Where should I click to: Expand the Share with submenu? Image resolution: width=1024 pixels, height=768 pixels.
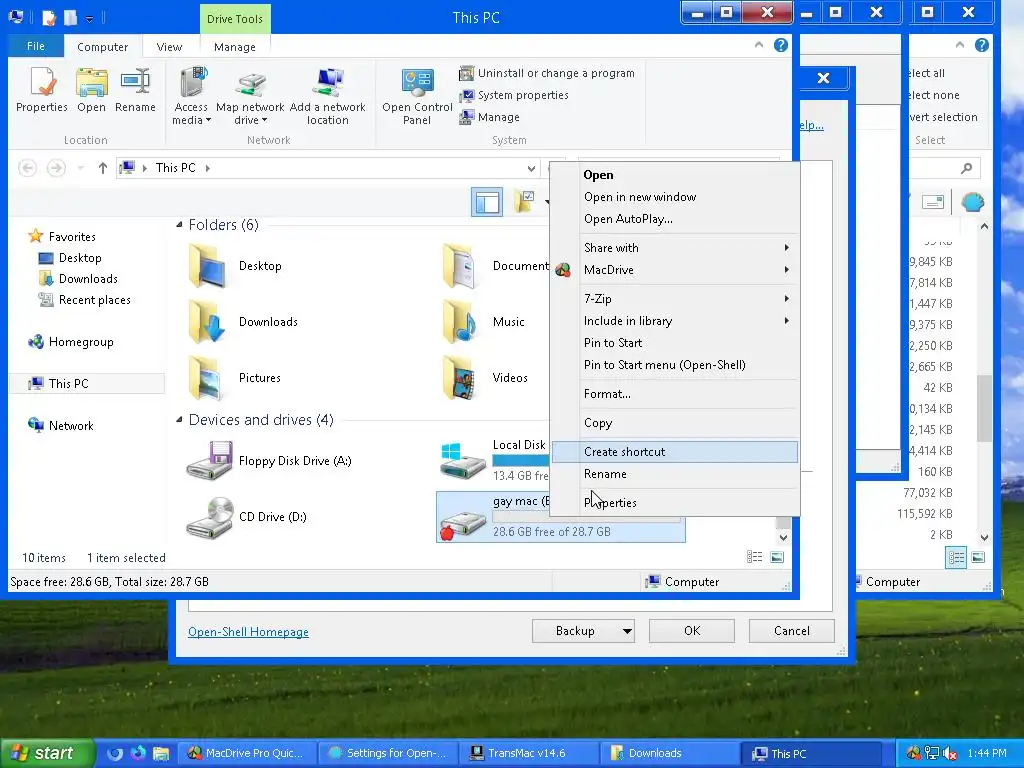pos(675,248)
